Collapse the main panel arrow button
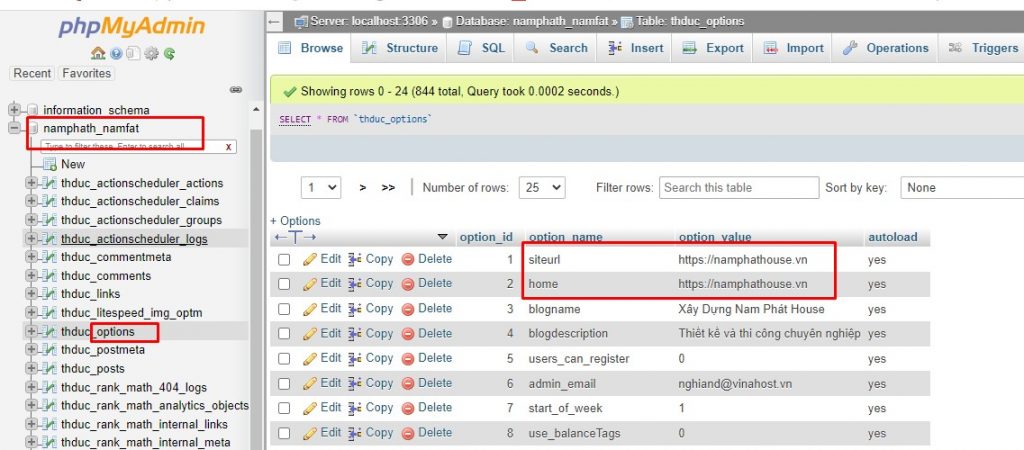The width and height of the screenshot is (1024, 450). point(274,22)
